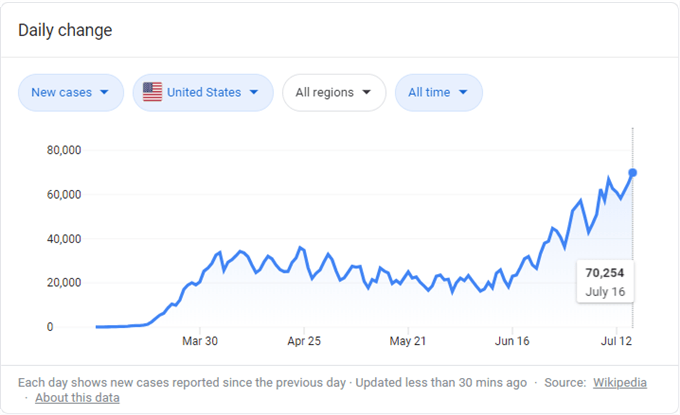The image size is (680, 415).
Task: Click the 70,254 July 16 tooltip
Action: click(605, 282)
